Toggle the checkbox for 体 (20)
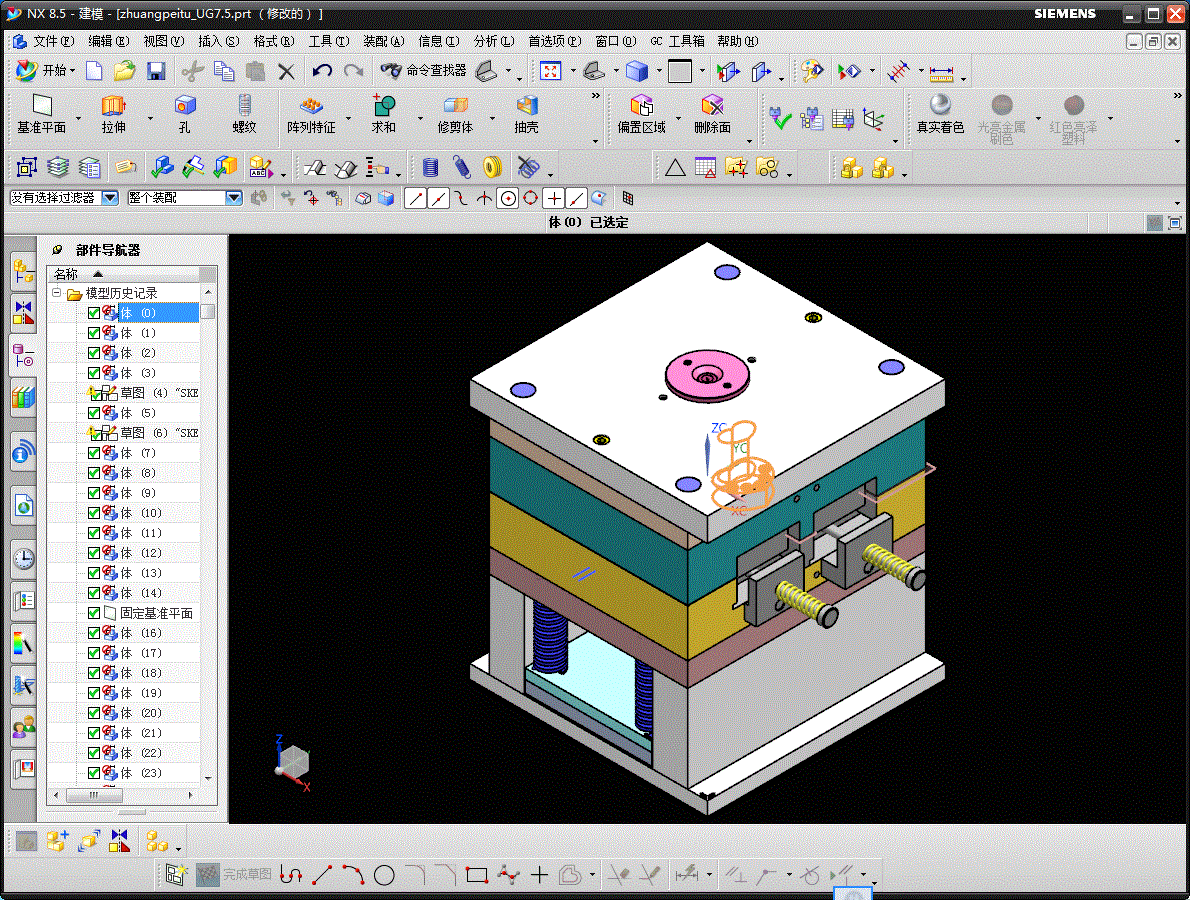This screenshot has height=900, width=1190. click(94, 713)
